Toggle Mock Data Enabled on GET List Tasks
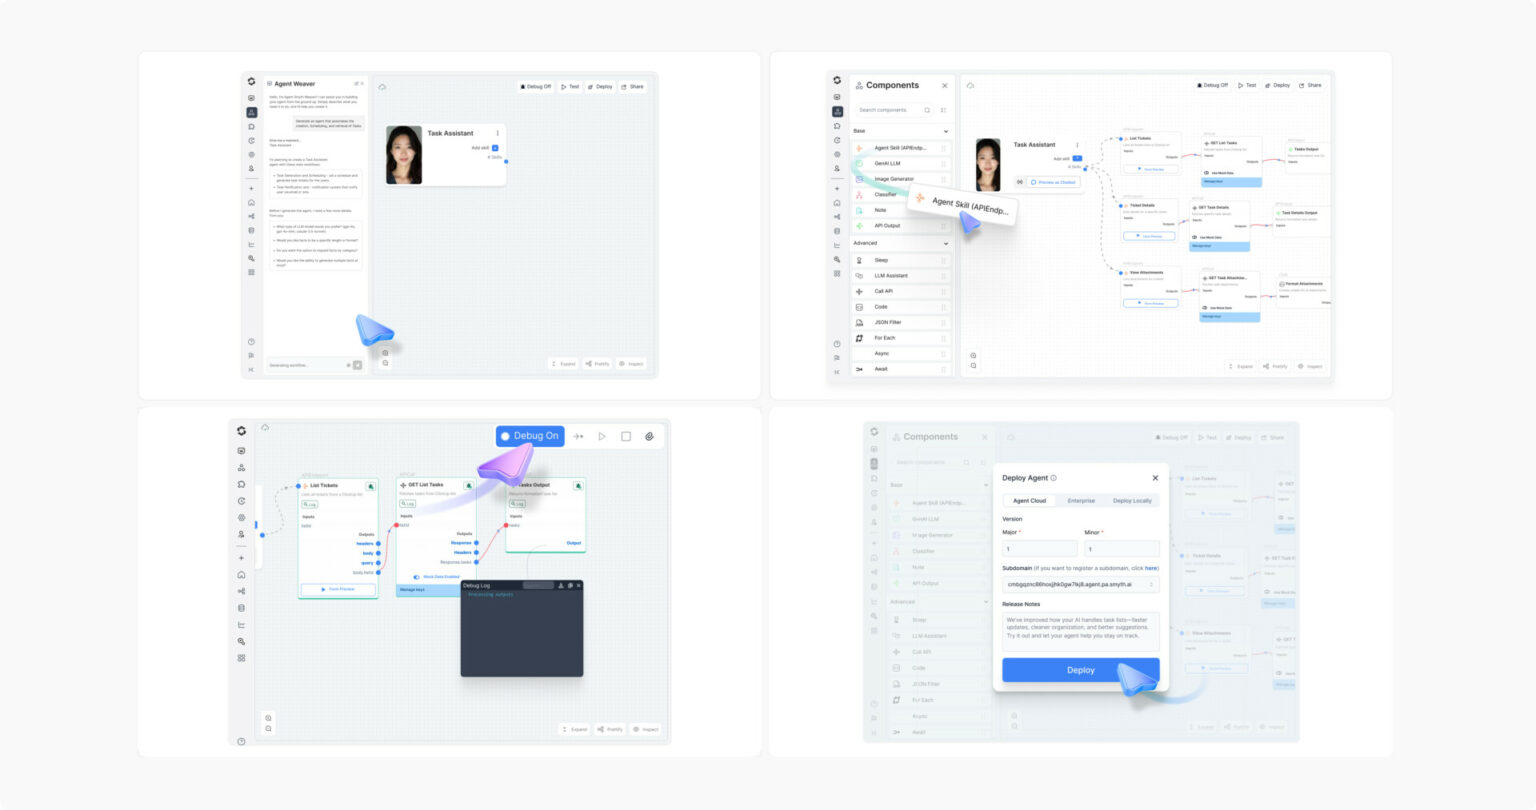This screenshot has height=810, width=1536. click(x=417, y=577)
